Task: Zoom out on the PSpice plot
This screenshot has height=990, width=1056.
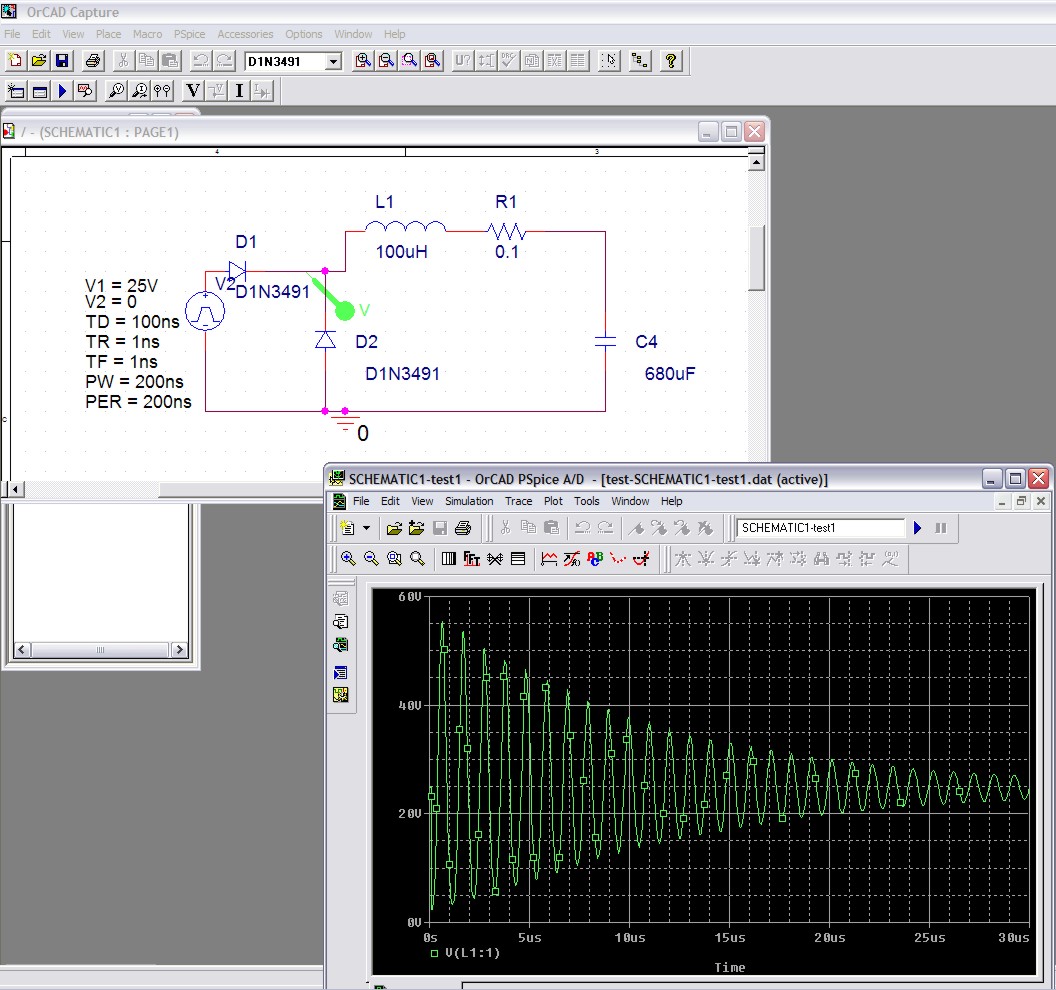Action: click(x=371, y=558)
